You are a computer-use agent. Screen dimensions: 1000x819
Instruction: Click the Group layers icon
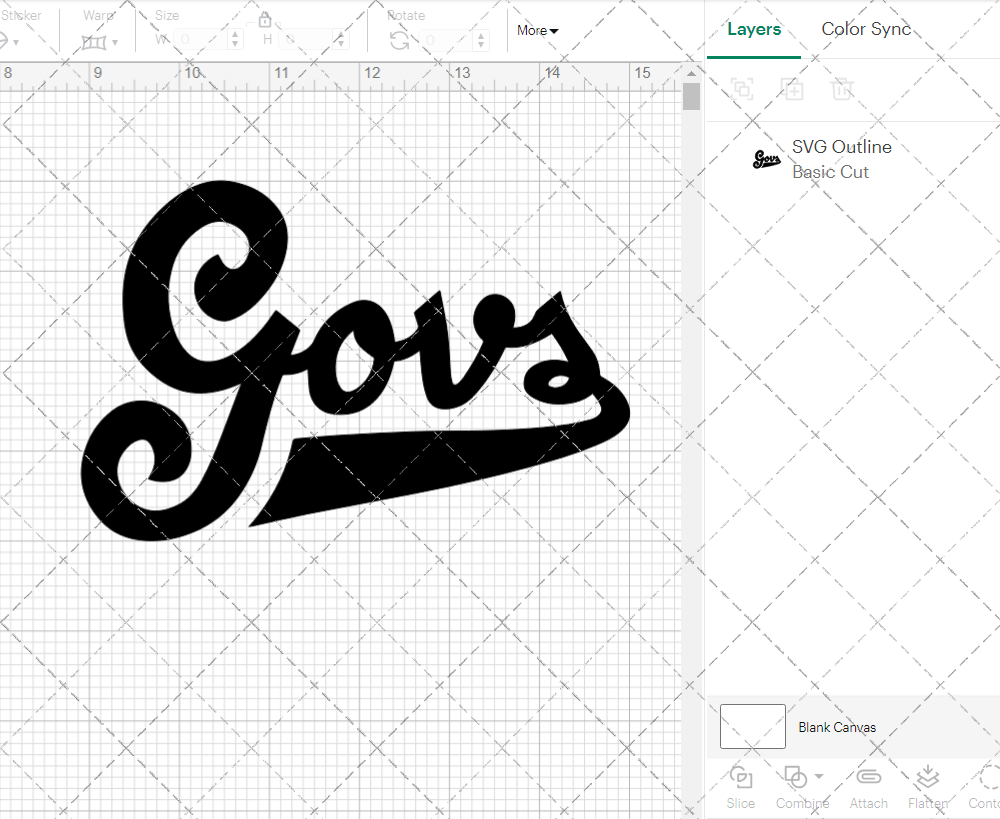tap(742, 89)
